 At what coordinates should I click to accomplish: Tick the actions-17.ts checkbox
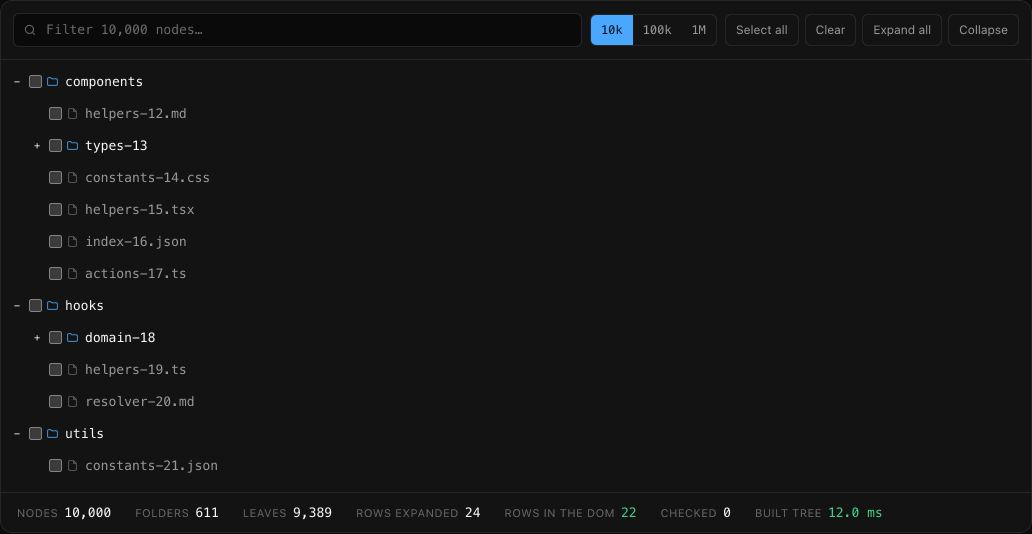pos(55,273)
